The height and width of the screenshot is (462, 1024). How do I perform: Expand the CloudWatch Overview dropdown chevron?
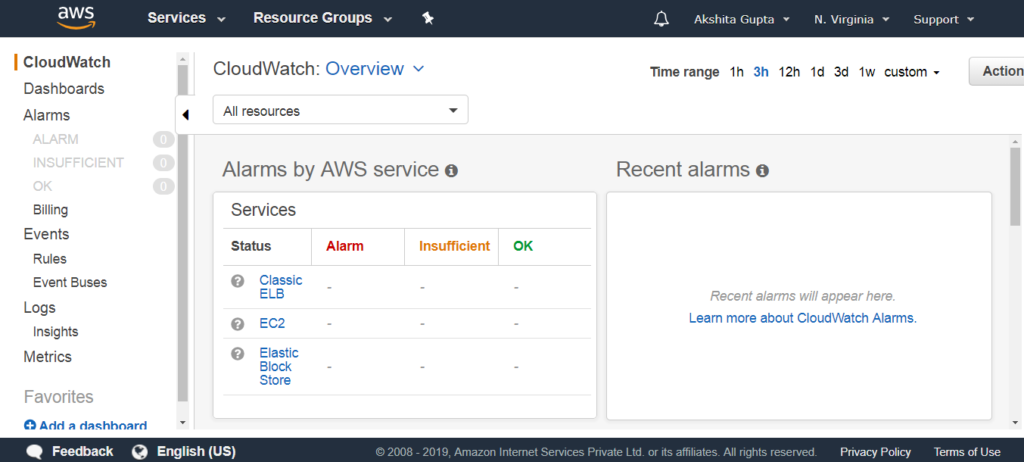pos(419,69)
